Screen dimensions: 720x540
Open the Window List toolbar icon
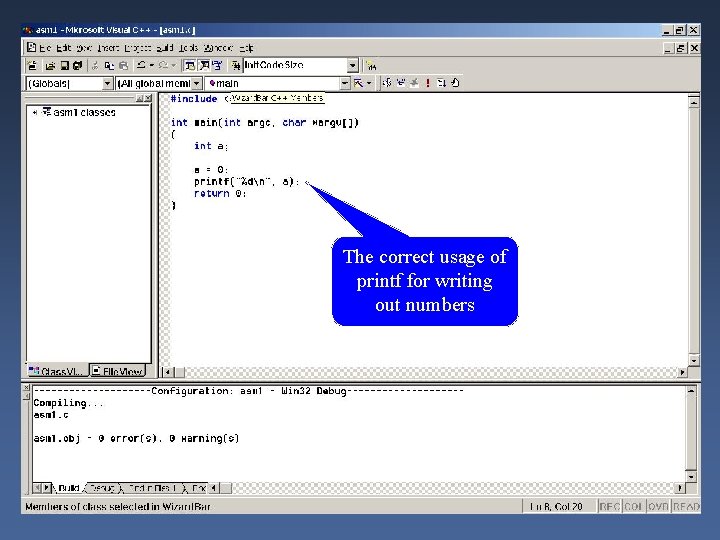click(217, 66)
